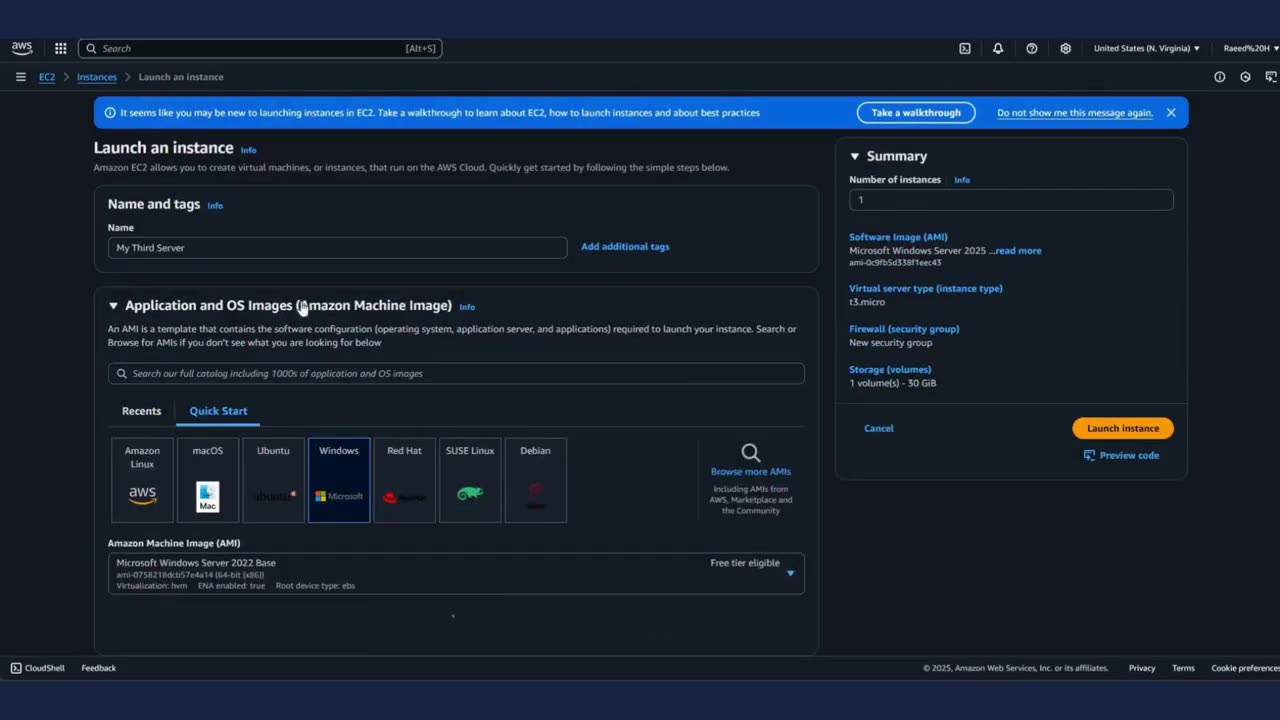Select the Ubuntu AMI tile
The width and height of the screenshot is (1280, 720).
[x=273, y=480]
